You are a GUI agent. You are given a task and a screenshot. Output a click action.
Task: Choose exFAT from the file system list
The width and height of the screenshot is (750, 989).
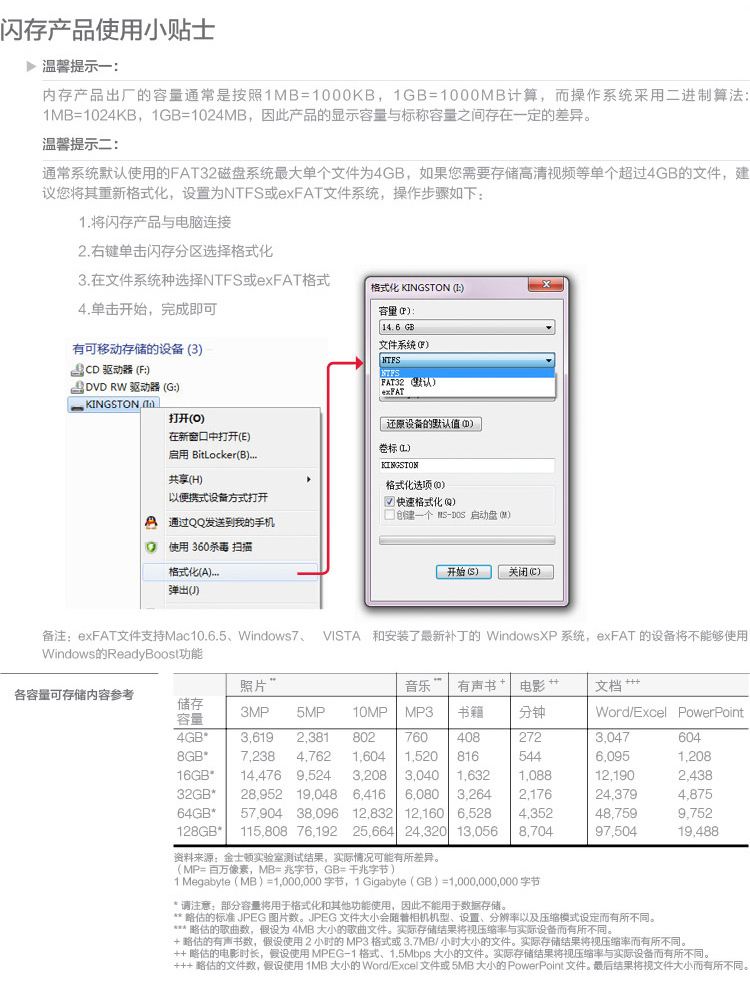coord(393,392)
